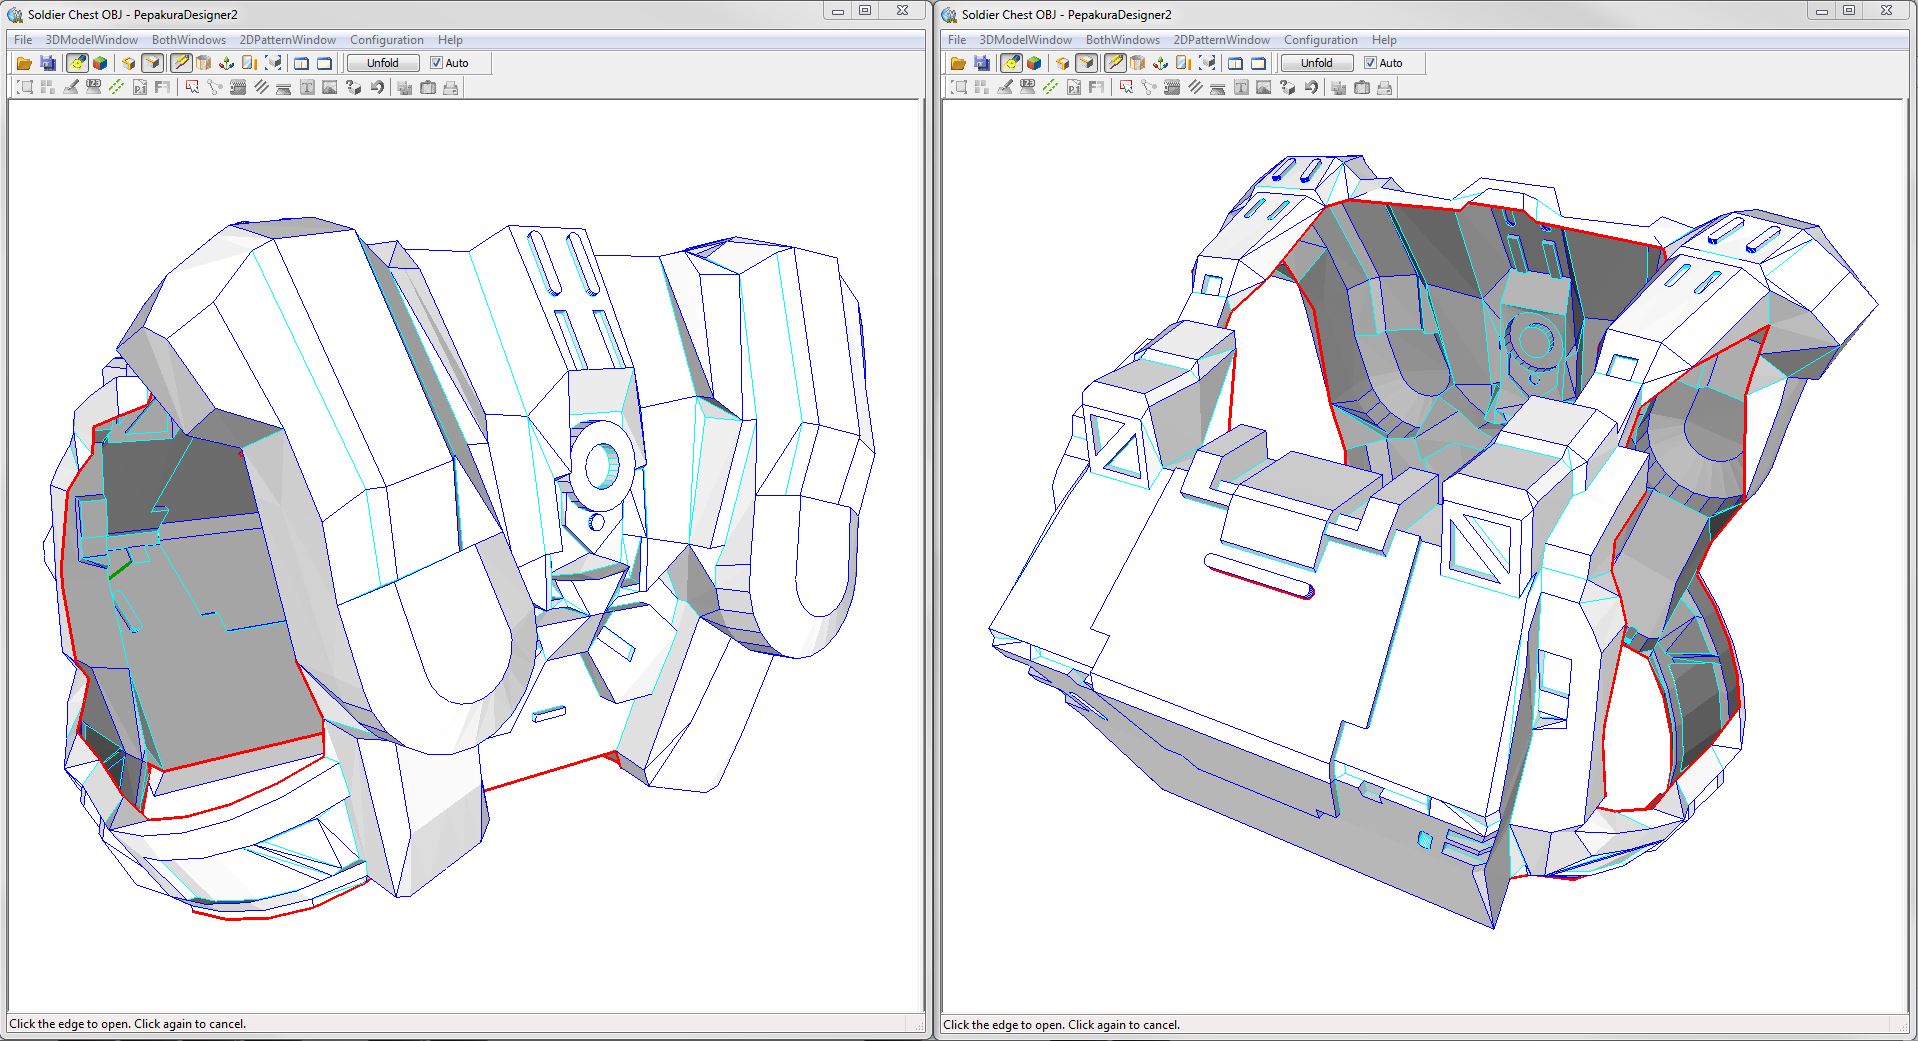Click the 3D axis arrows icon in left window
The image size is (1918, 1041).
(227, 63)
